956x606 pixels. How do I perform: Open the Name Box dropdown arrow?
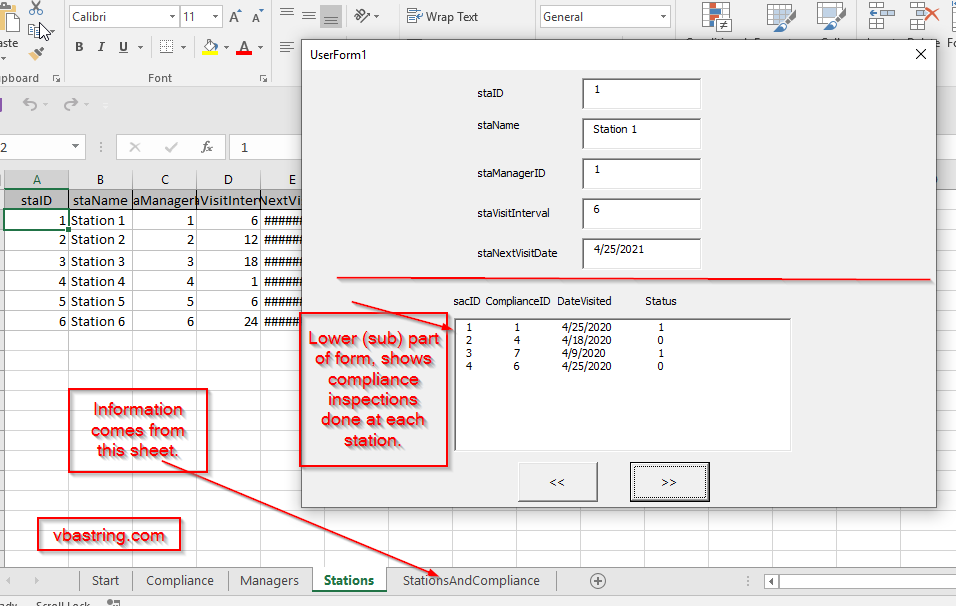point(76,147)
